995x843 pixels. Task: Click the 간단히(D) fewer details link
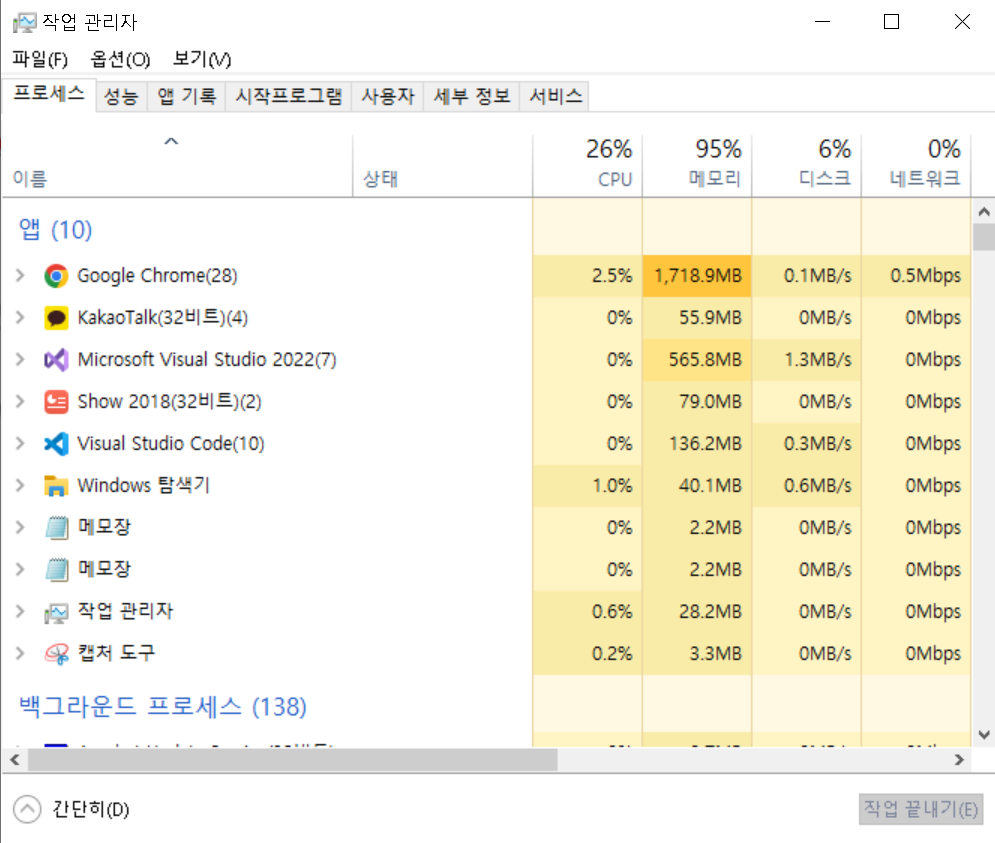coord(91,809)
